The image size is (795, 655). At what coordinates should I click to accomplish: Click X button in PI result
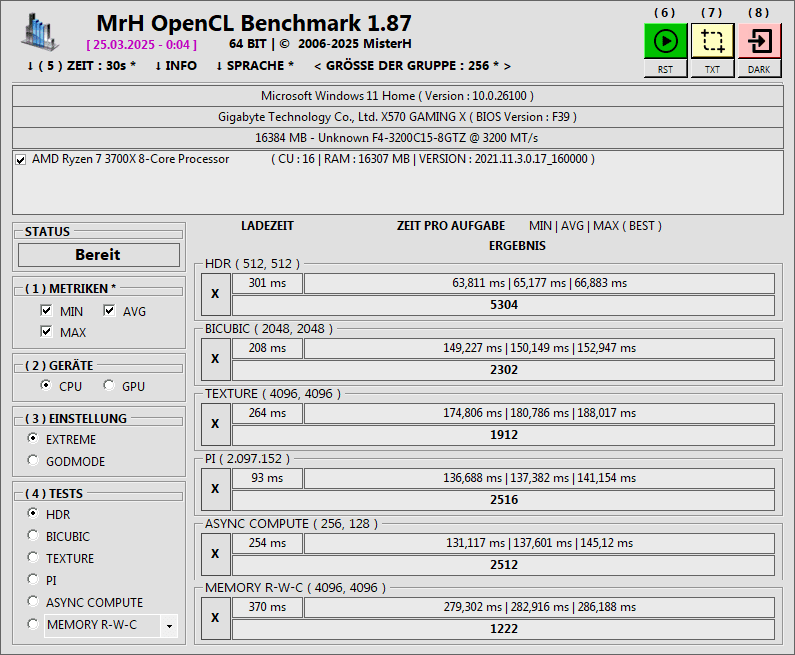(215, 489)
